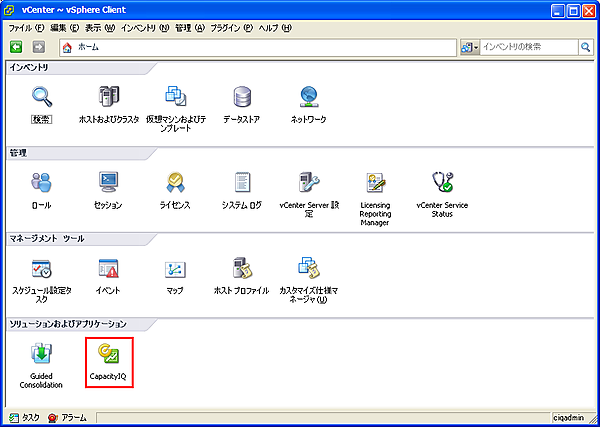Open ライセンス (Licensing) icon
The height and width of the screenshot is (427, 600).
tap(175, 182)
